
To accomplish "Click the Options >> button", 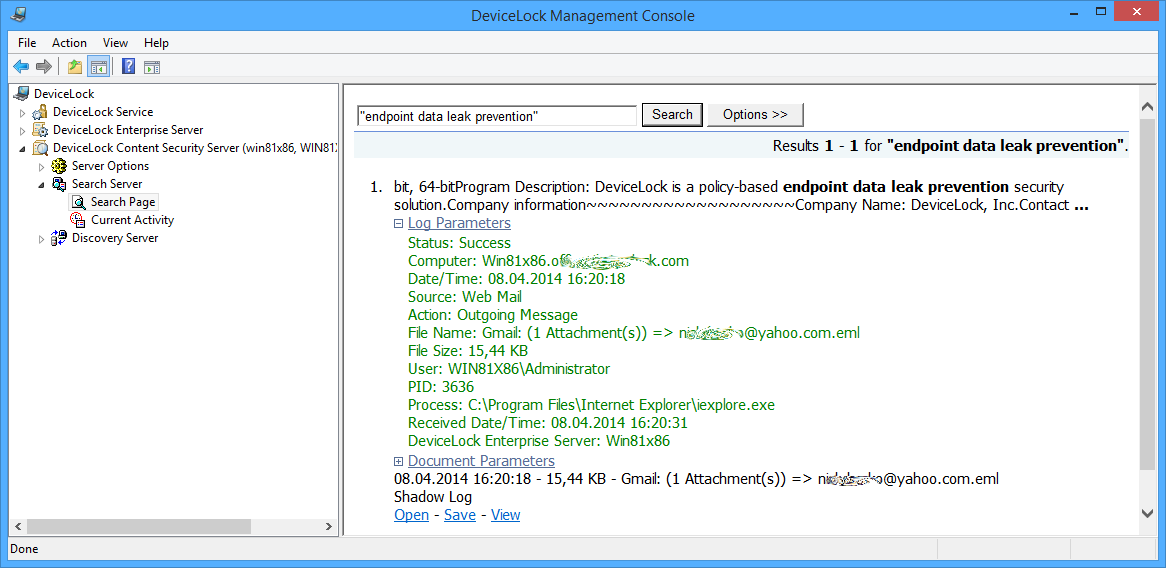I will click(755, 114).
